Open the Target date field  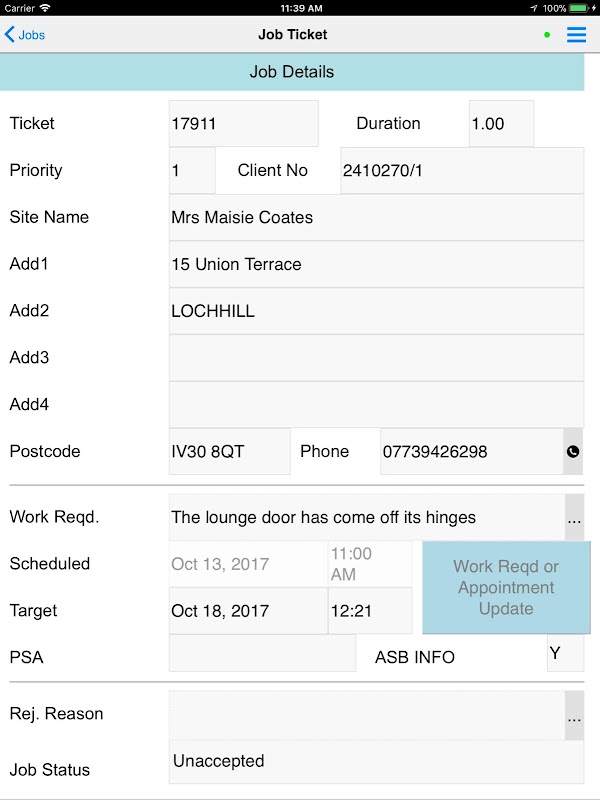(247, 611)
